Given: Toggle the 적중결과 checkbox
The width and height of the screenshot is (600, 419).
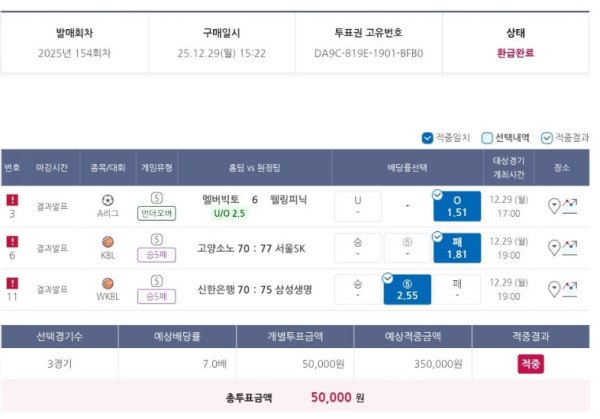Looking at the screenshot, I should click(546, 138).
